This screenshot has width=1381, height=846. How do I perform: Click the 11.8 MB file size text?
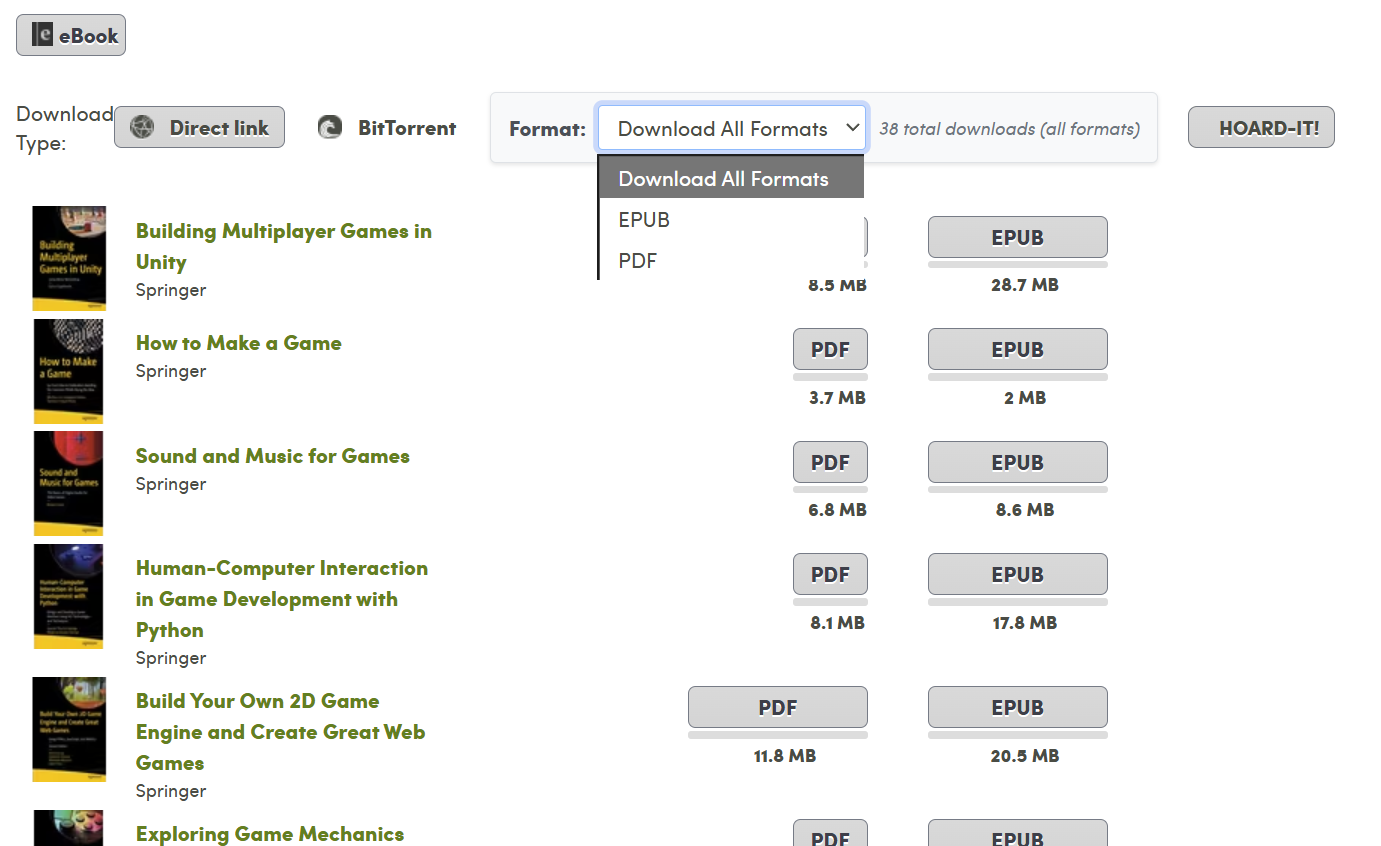coord(785,756)
